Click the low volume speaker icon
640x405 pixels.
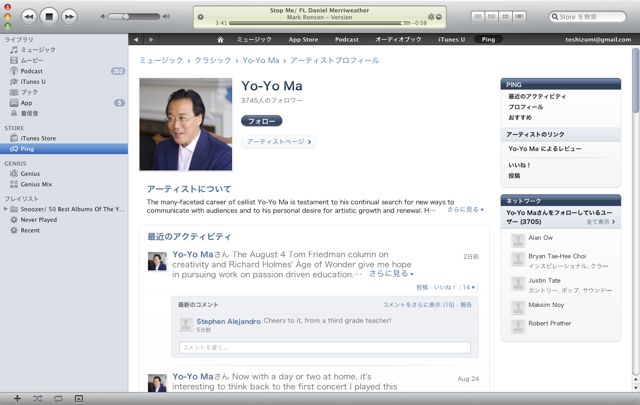click(x=103, y=17)
